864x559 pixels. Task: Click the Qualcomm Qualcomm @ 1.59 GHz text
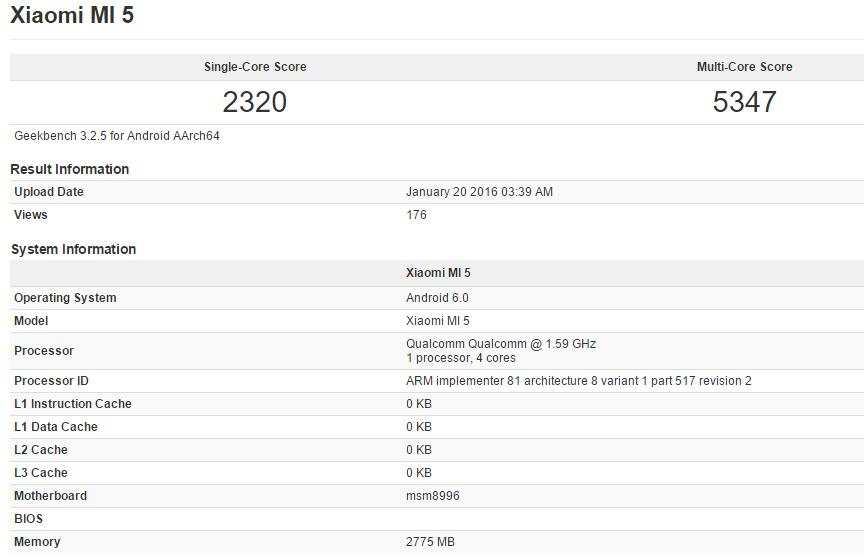click(x=501, y=344)
